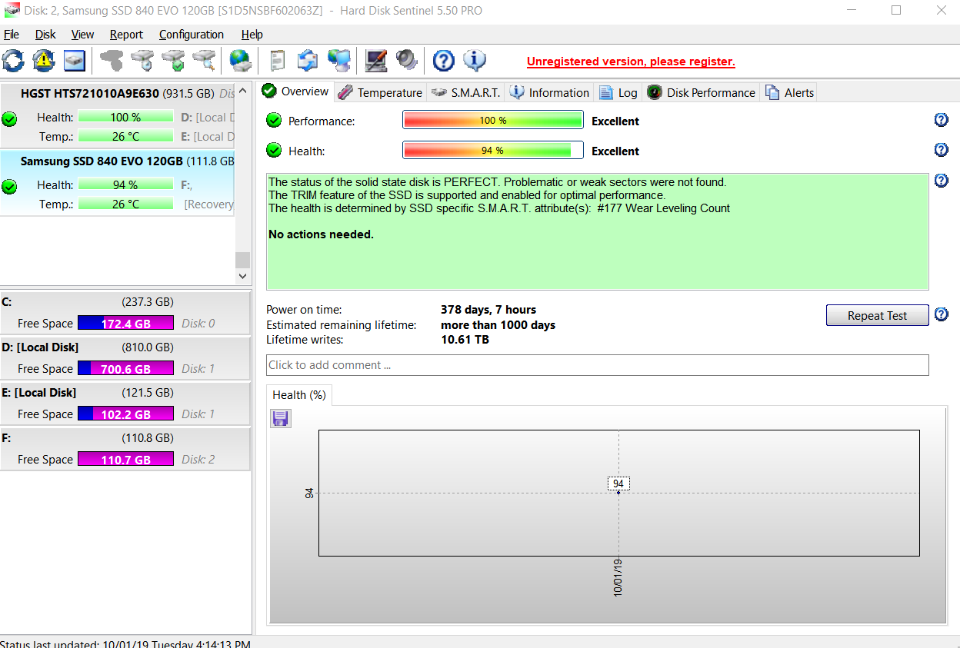This screenshot has height=648, width=960.
Task: Click the disk list scroll up arrow
Action: pyautogui.click(x=242, y=91)
